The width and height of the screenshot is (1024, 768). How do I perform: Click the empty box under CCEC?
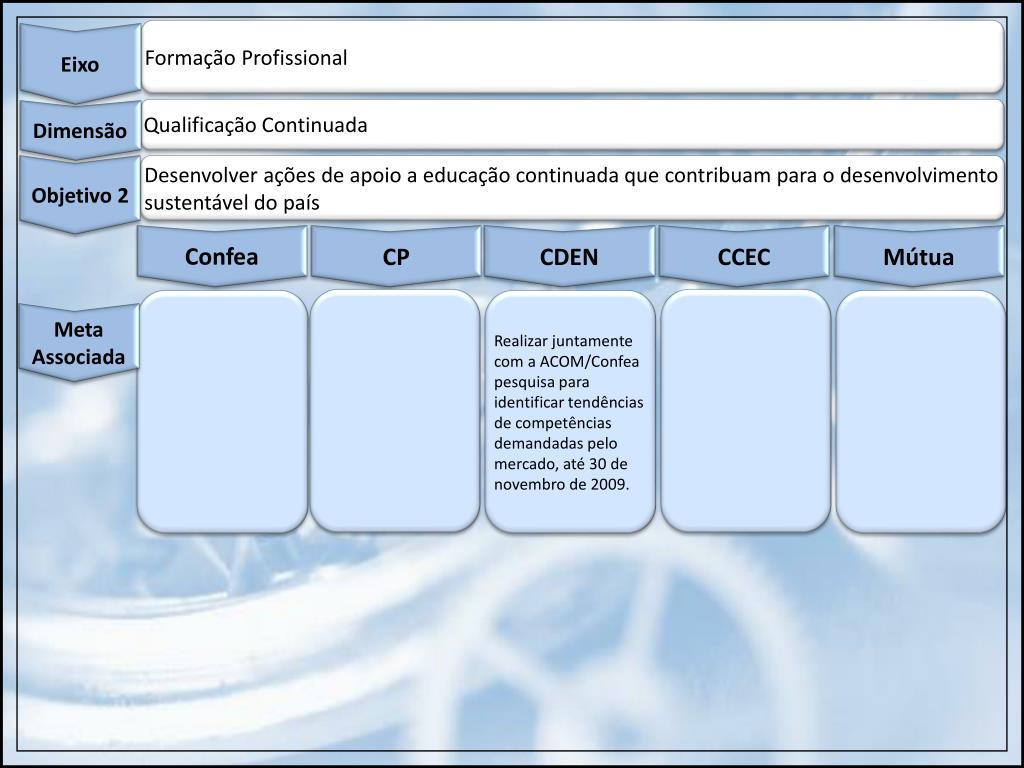pos(745,411)
